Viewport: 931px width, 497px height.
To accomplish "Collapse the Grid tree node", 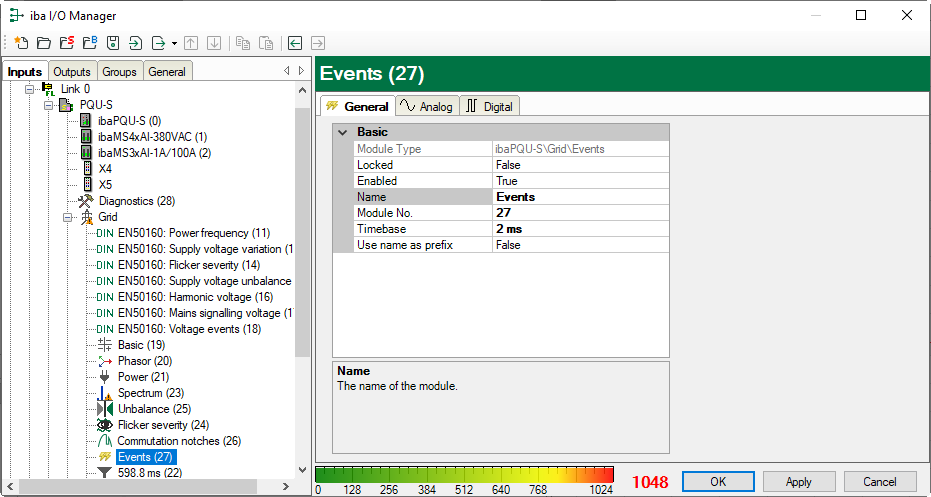I will tap(66, 217).
